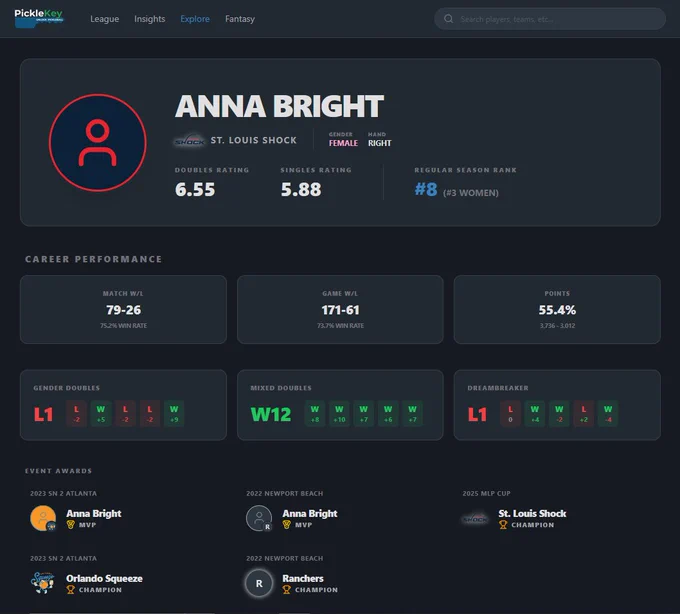
Task: Click the Mixed Doubles W +10 result tile
Action: (x=339, y=414)
